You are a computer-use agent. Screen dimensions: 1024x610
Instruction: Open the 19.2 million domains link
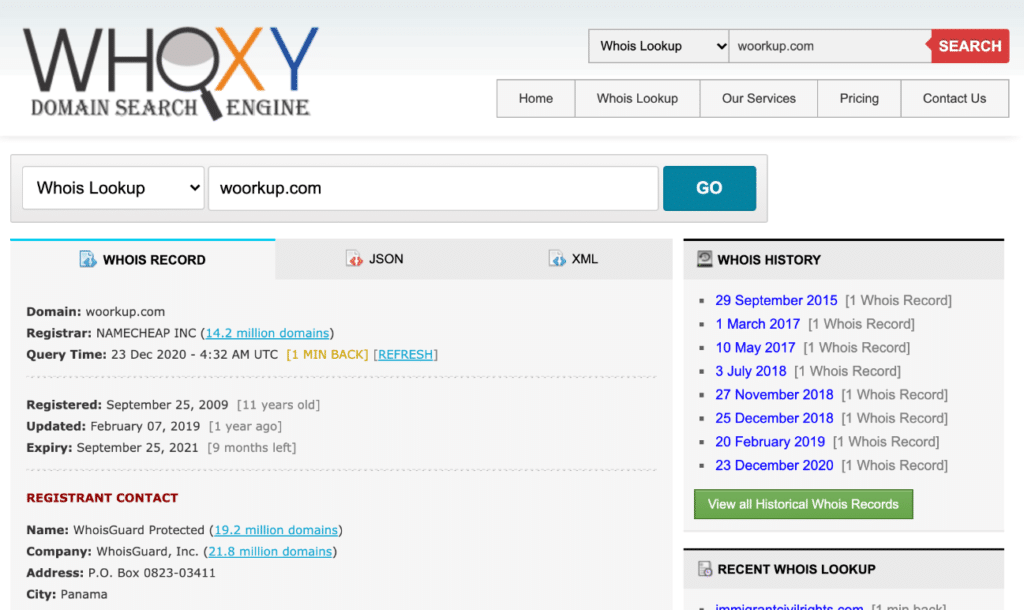click(276, 530)
